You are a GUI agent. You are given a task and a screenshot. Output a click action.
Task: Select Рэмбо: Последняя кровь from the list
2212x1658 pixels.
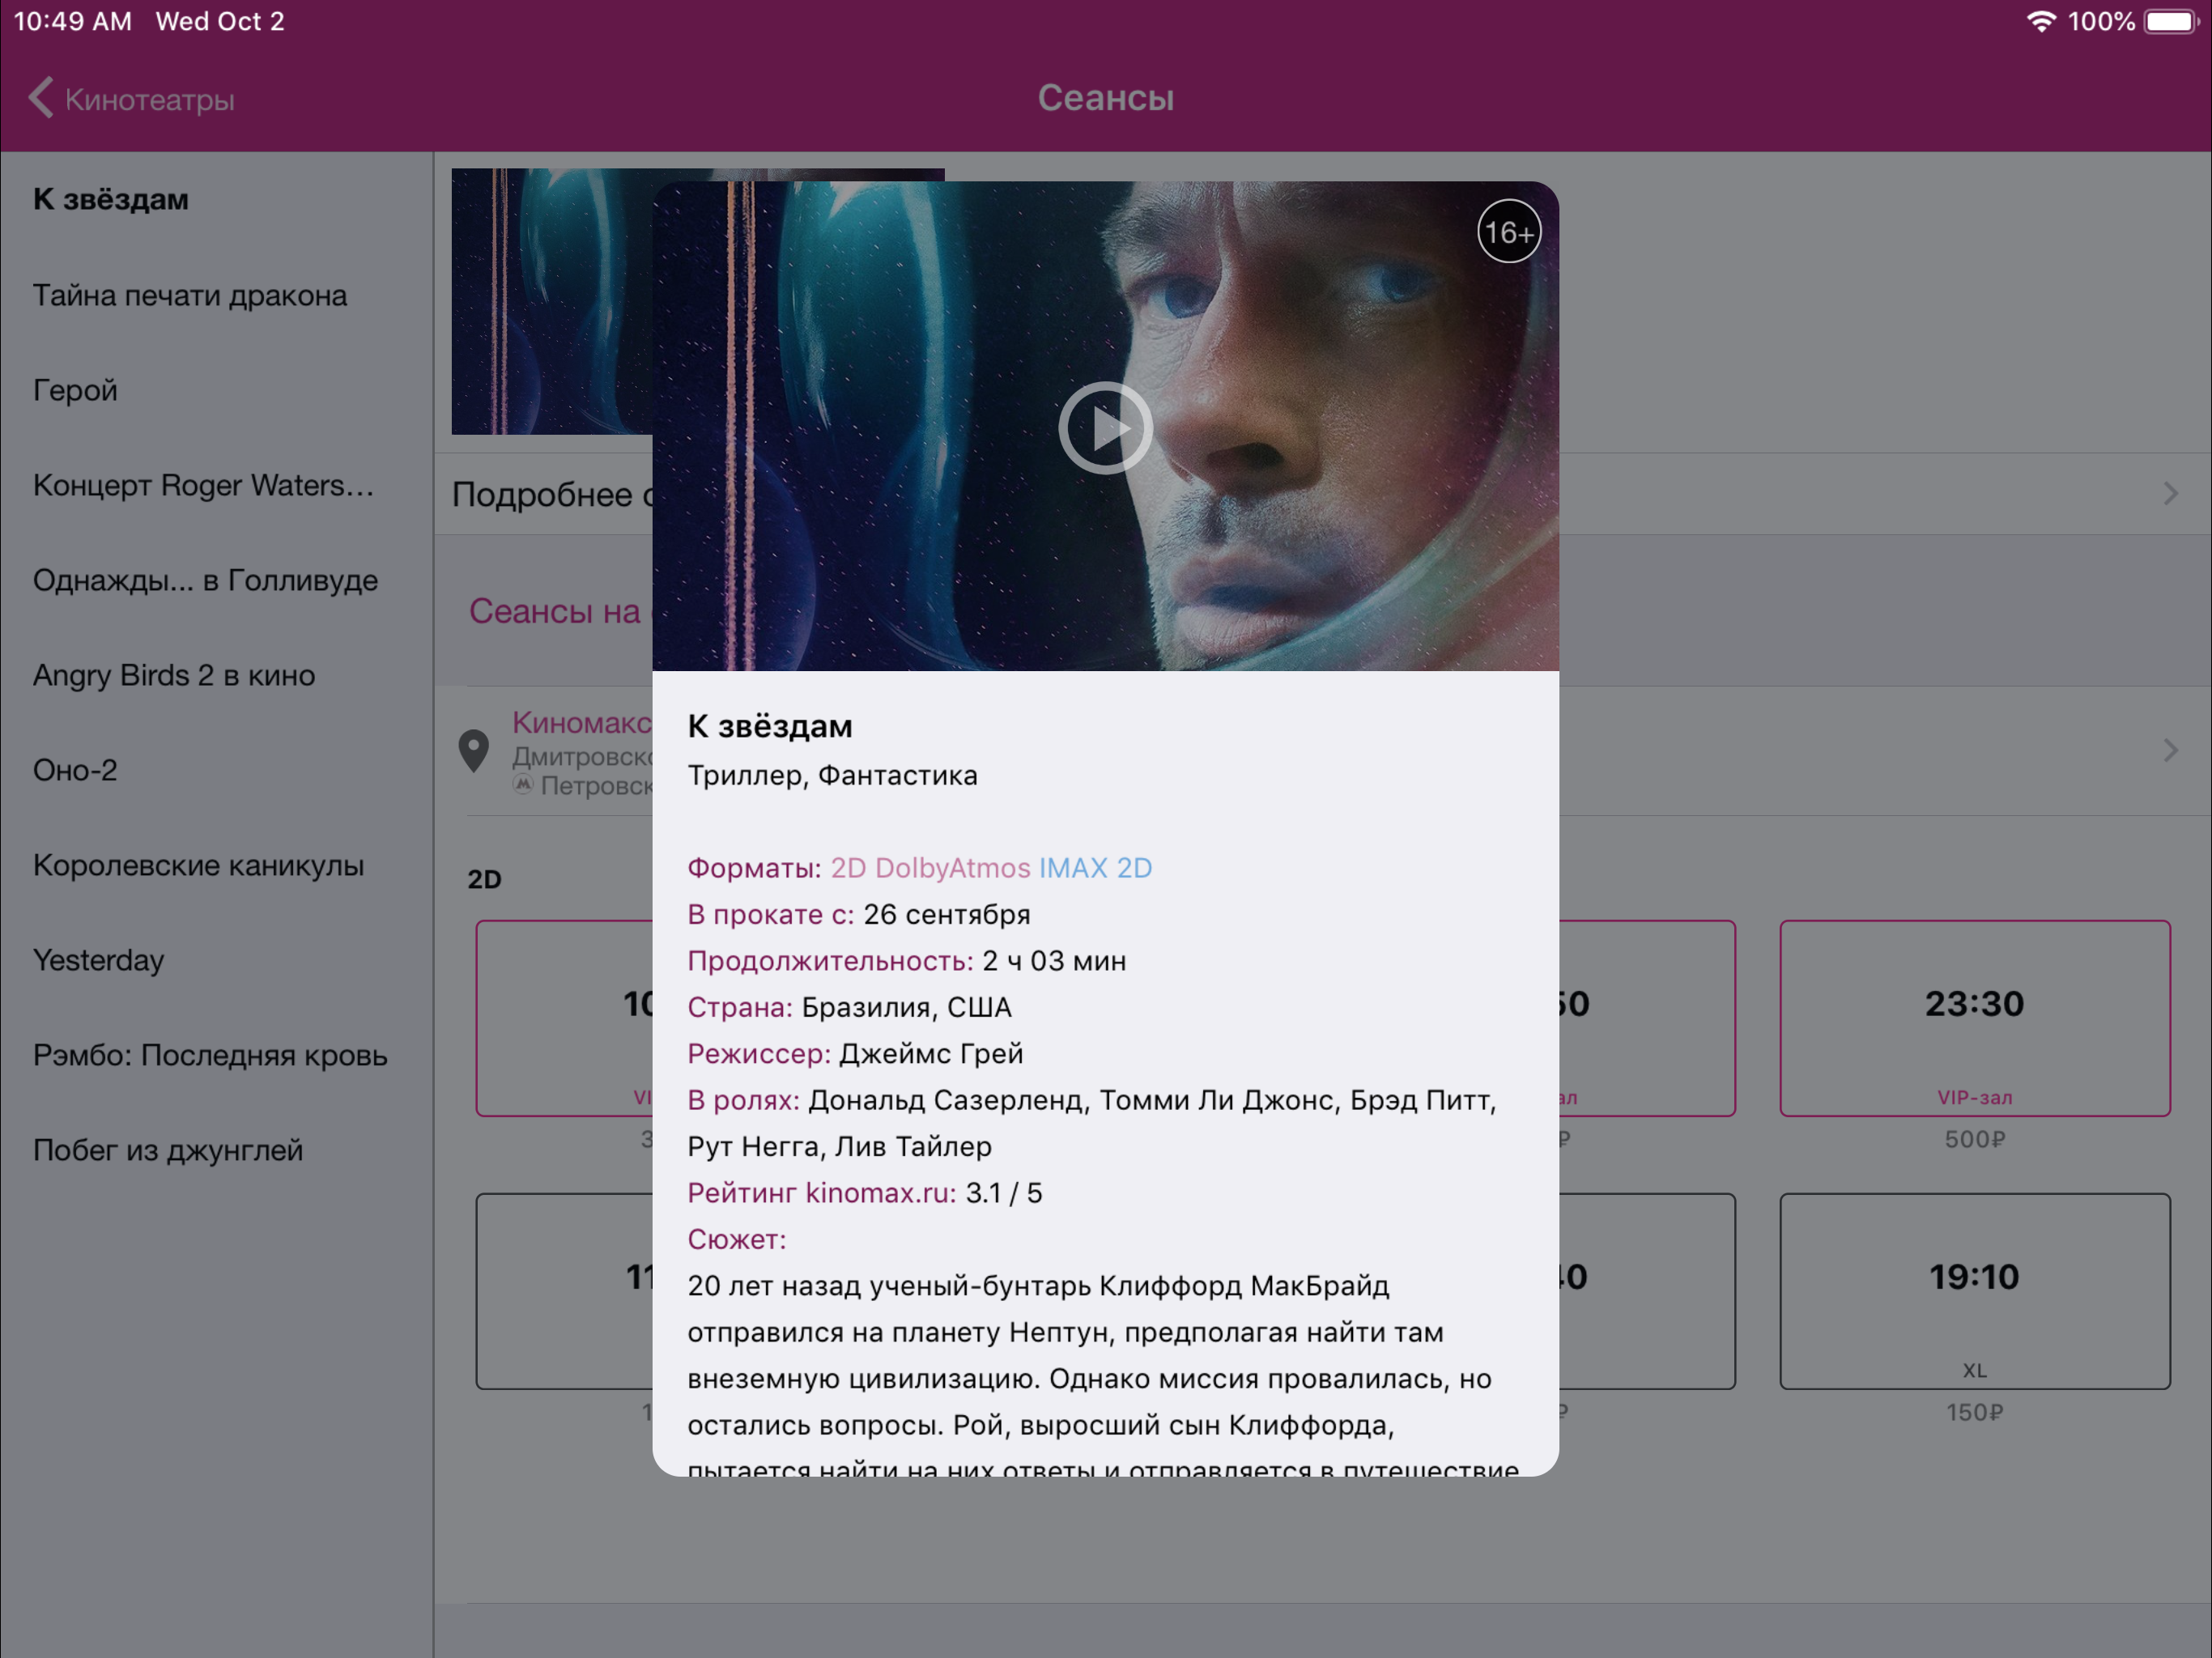(210, 1055)
